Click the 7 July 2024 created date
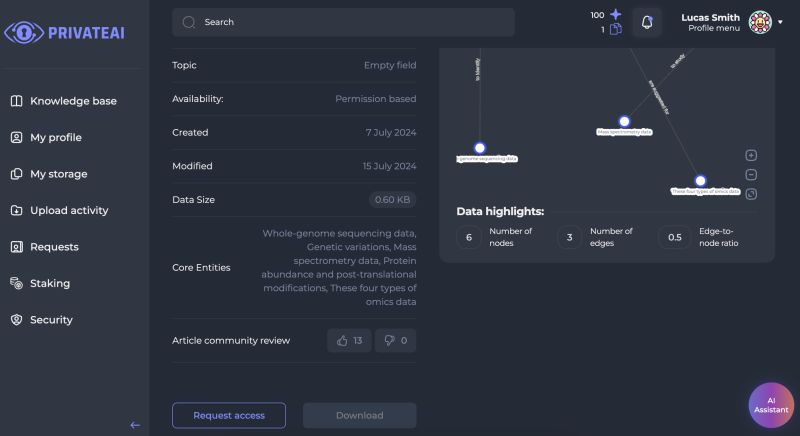Viewport: 800px width, 436px height. pyautogui.click(x=391, y=132)
